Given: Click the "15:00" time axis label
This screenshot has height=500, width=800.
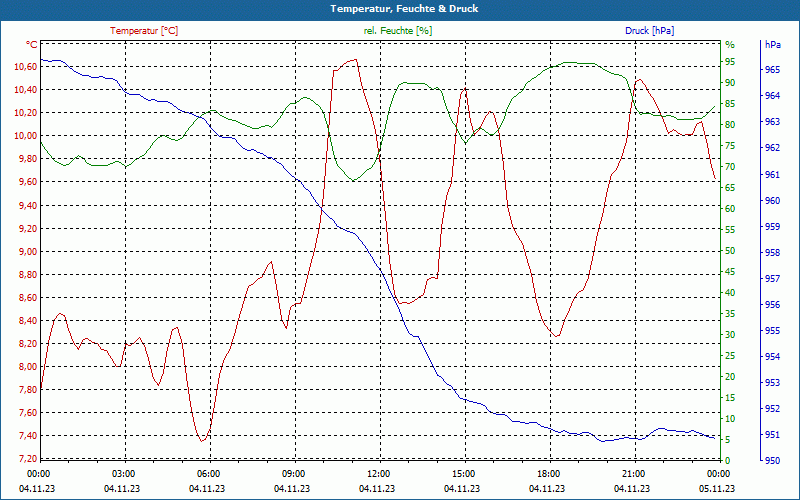Looking at the screenshot, I should [463, 474].
